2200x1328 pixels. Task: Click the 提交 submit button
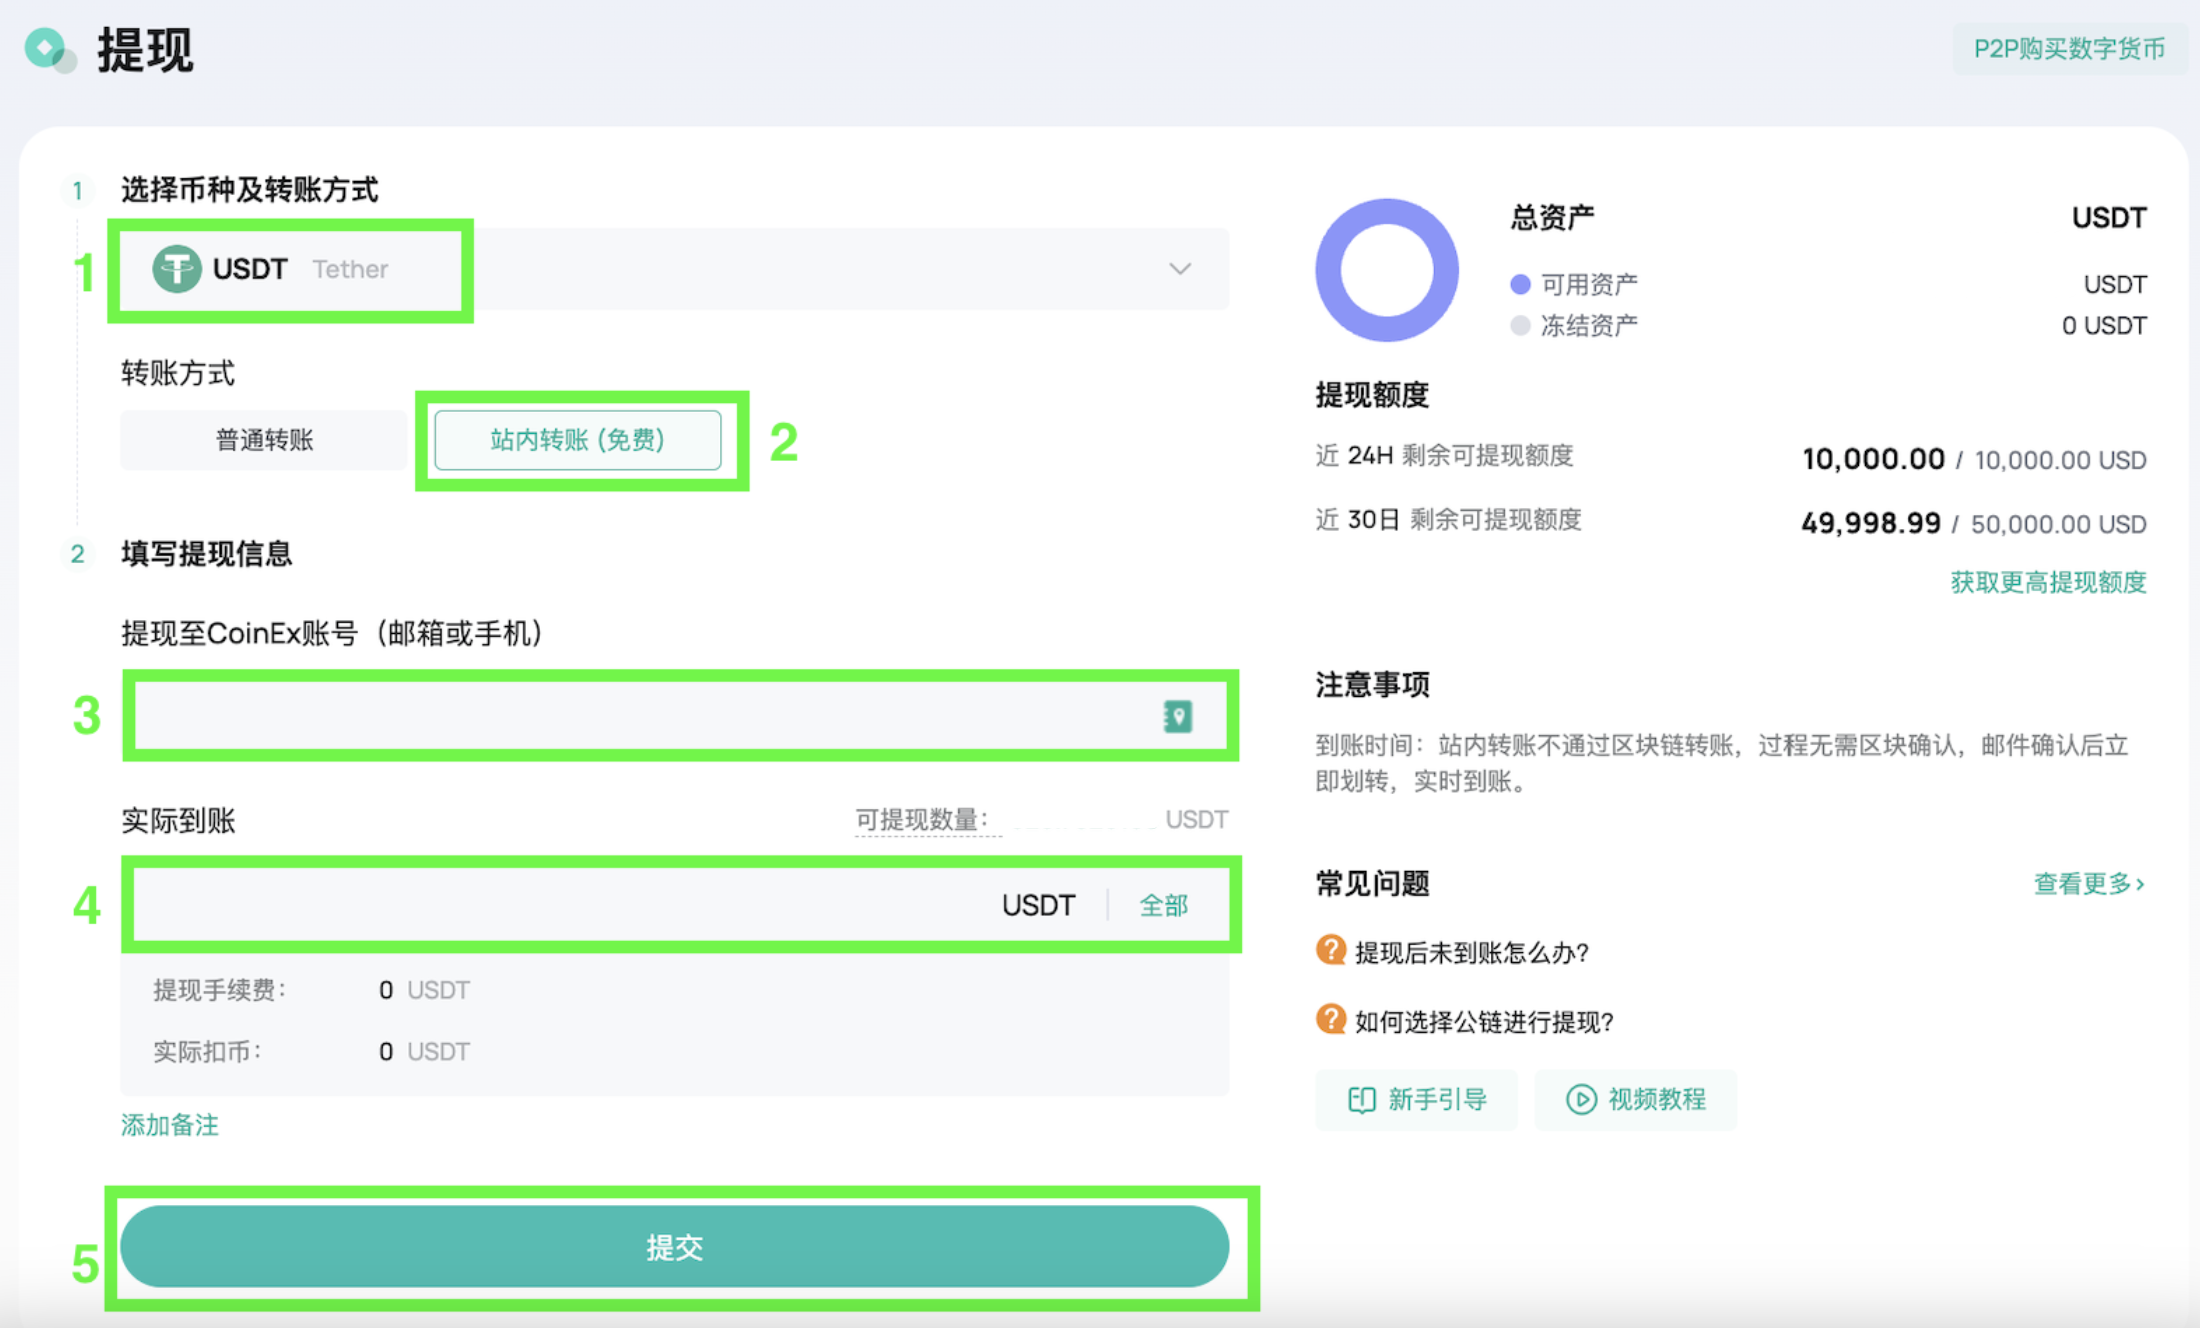coord(675,1246)
